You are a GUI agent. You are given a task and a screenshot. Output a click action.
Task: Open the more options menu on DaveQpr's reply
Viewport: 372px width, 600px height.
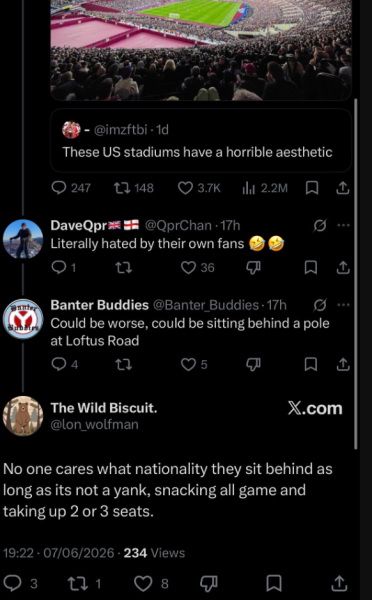pos(343,225)
